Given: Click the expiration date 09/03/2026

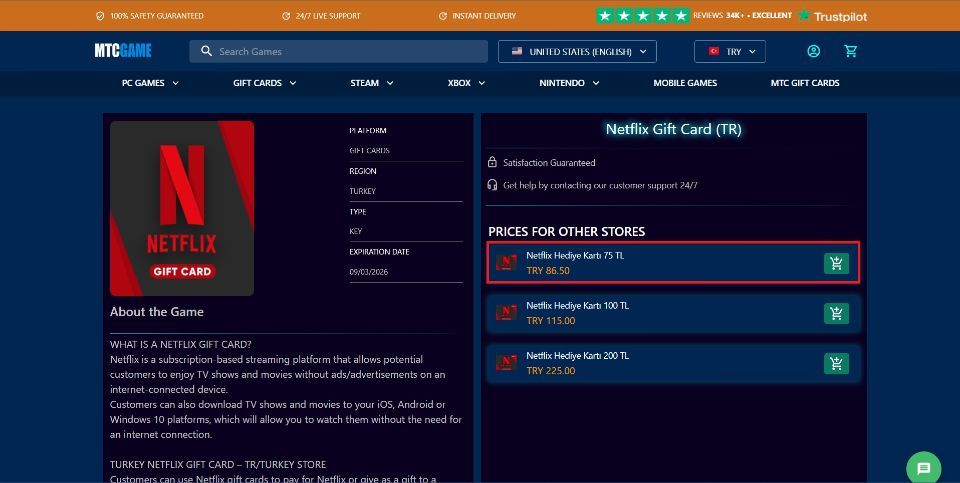Looking at the screenshot, I should (x=369, y=272).
